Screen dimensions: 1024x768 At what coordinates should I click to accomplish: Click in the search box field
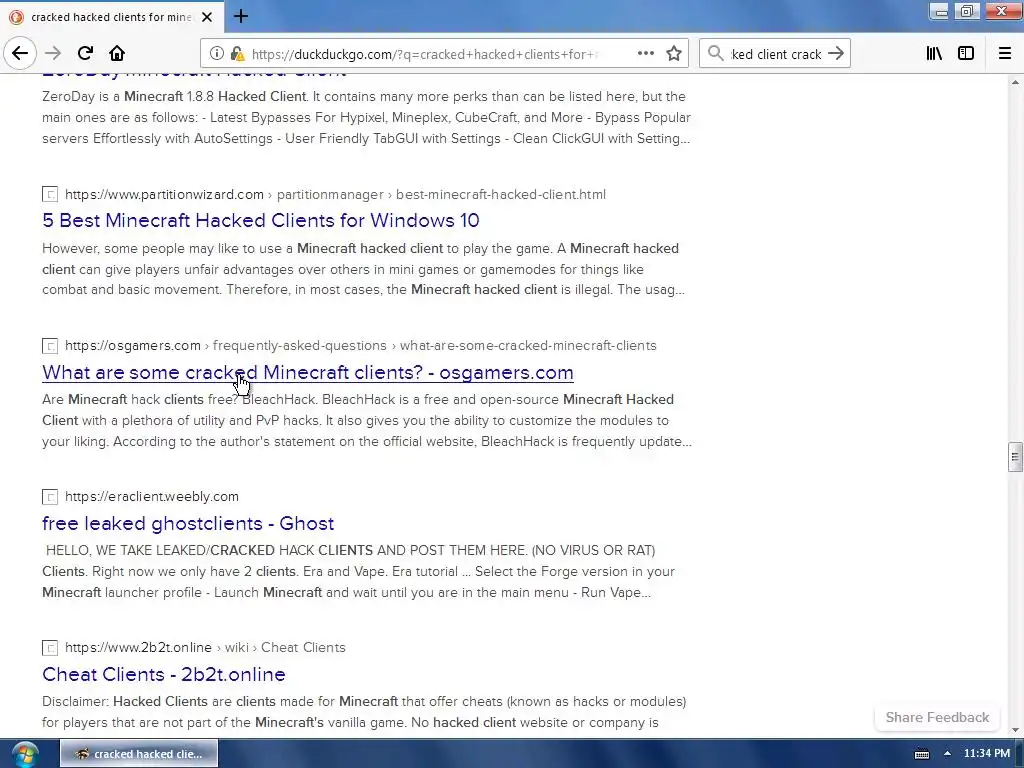[x=776, y=54]
